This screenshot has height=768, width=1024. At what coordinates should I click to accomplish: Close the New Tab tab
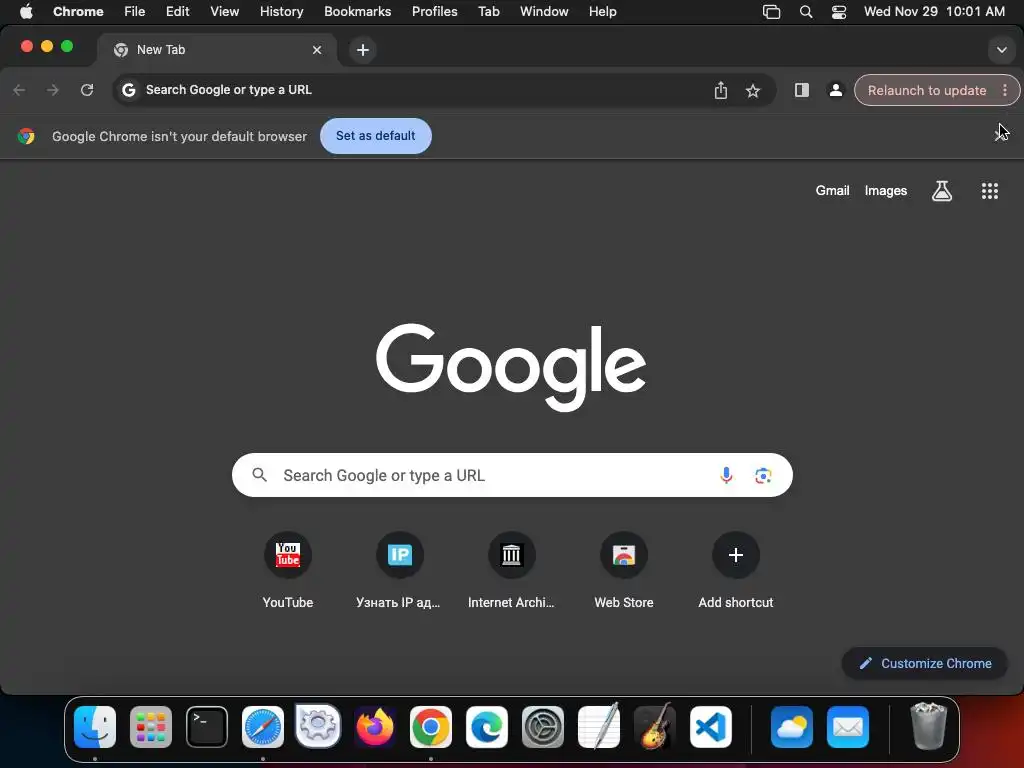[x=317, y=50]
